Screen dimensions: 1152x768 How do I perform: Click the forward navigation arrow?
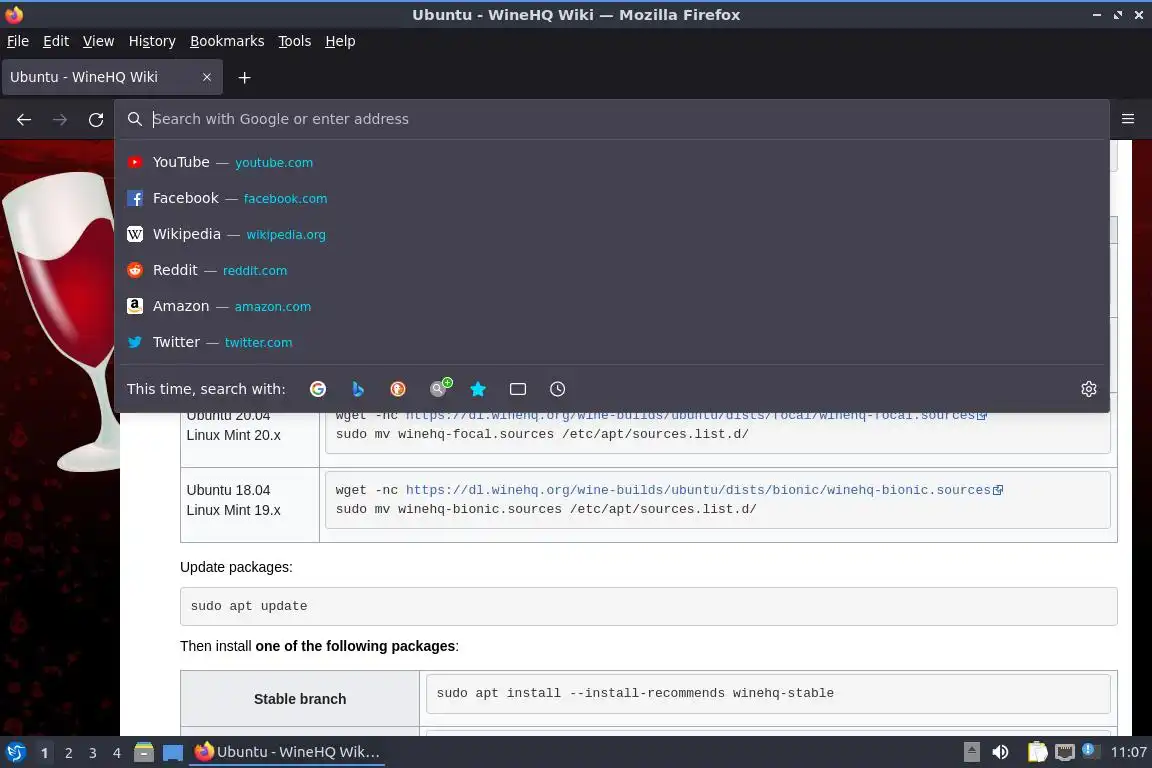(60, 119)
